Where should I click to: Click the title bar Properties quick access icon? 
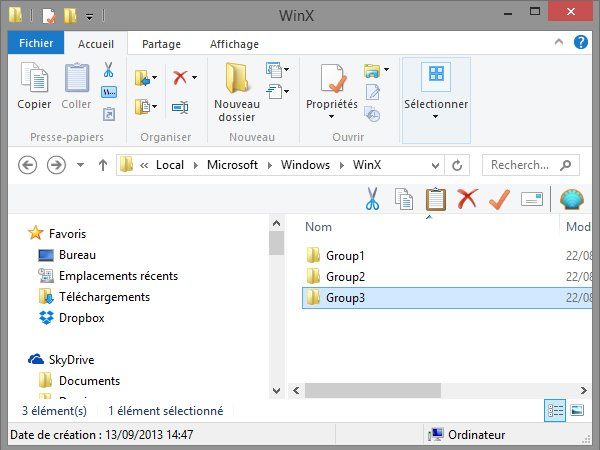[49, 16]
